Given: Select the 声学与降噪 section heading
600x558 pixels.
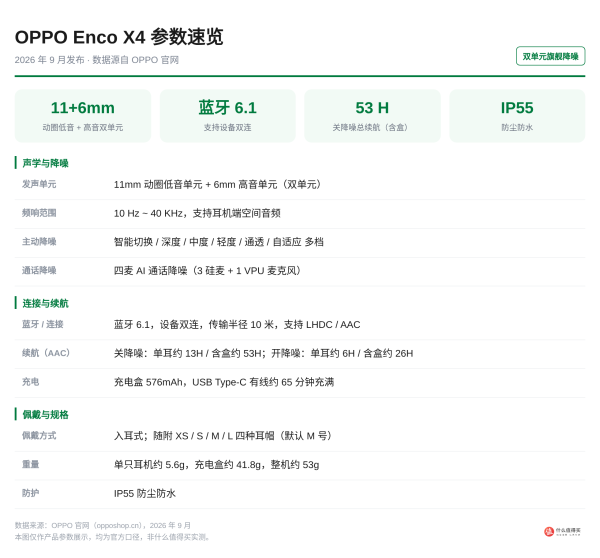Looking at the screenshot, I should (x=45, y=163).
